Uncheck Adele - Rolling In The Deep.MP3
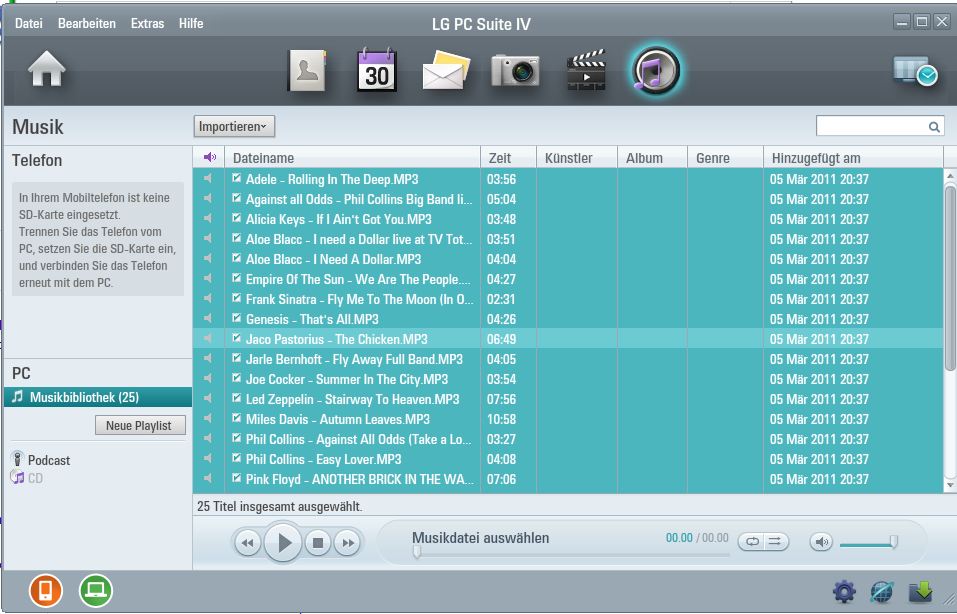The image size is (957, 614). 237,178
